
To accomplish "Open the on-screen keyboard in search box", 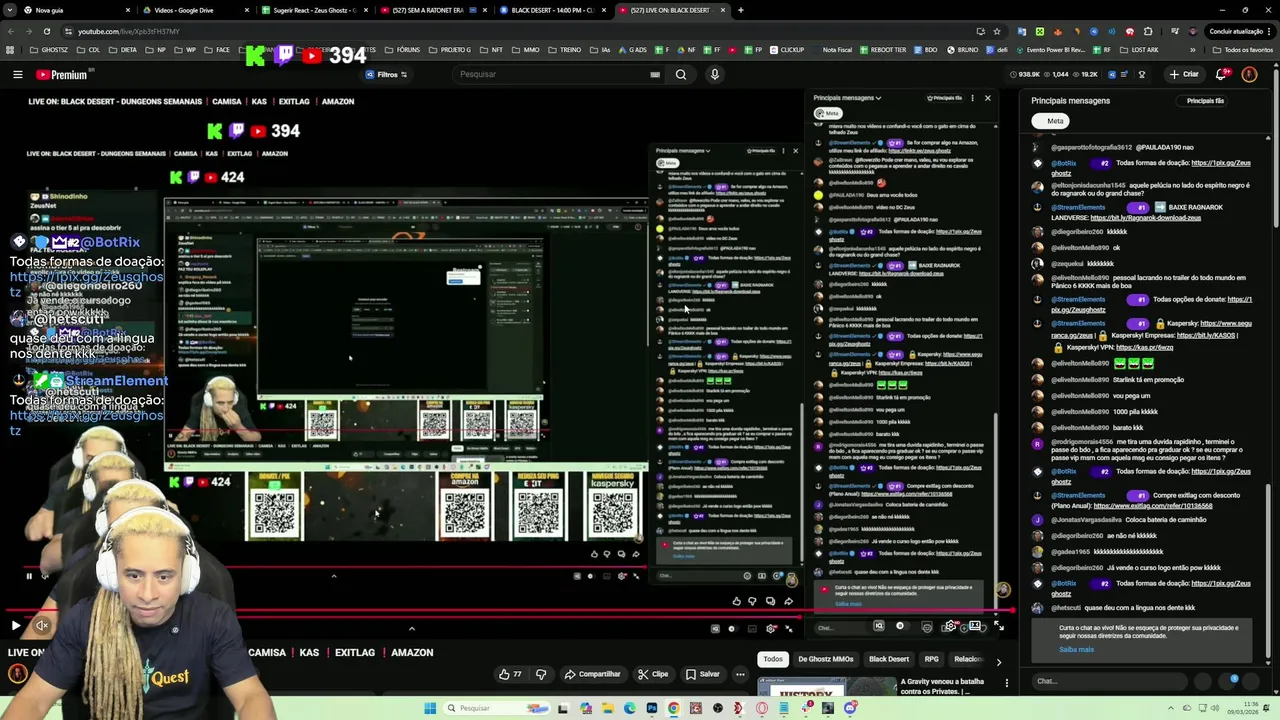I will (x=655, y=74).
